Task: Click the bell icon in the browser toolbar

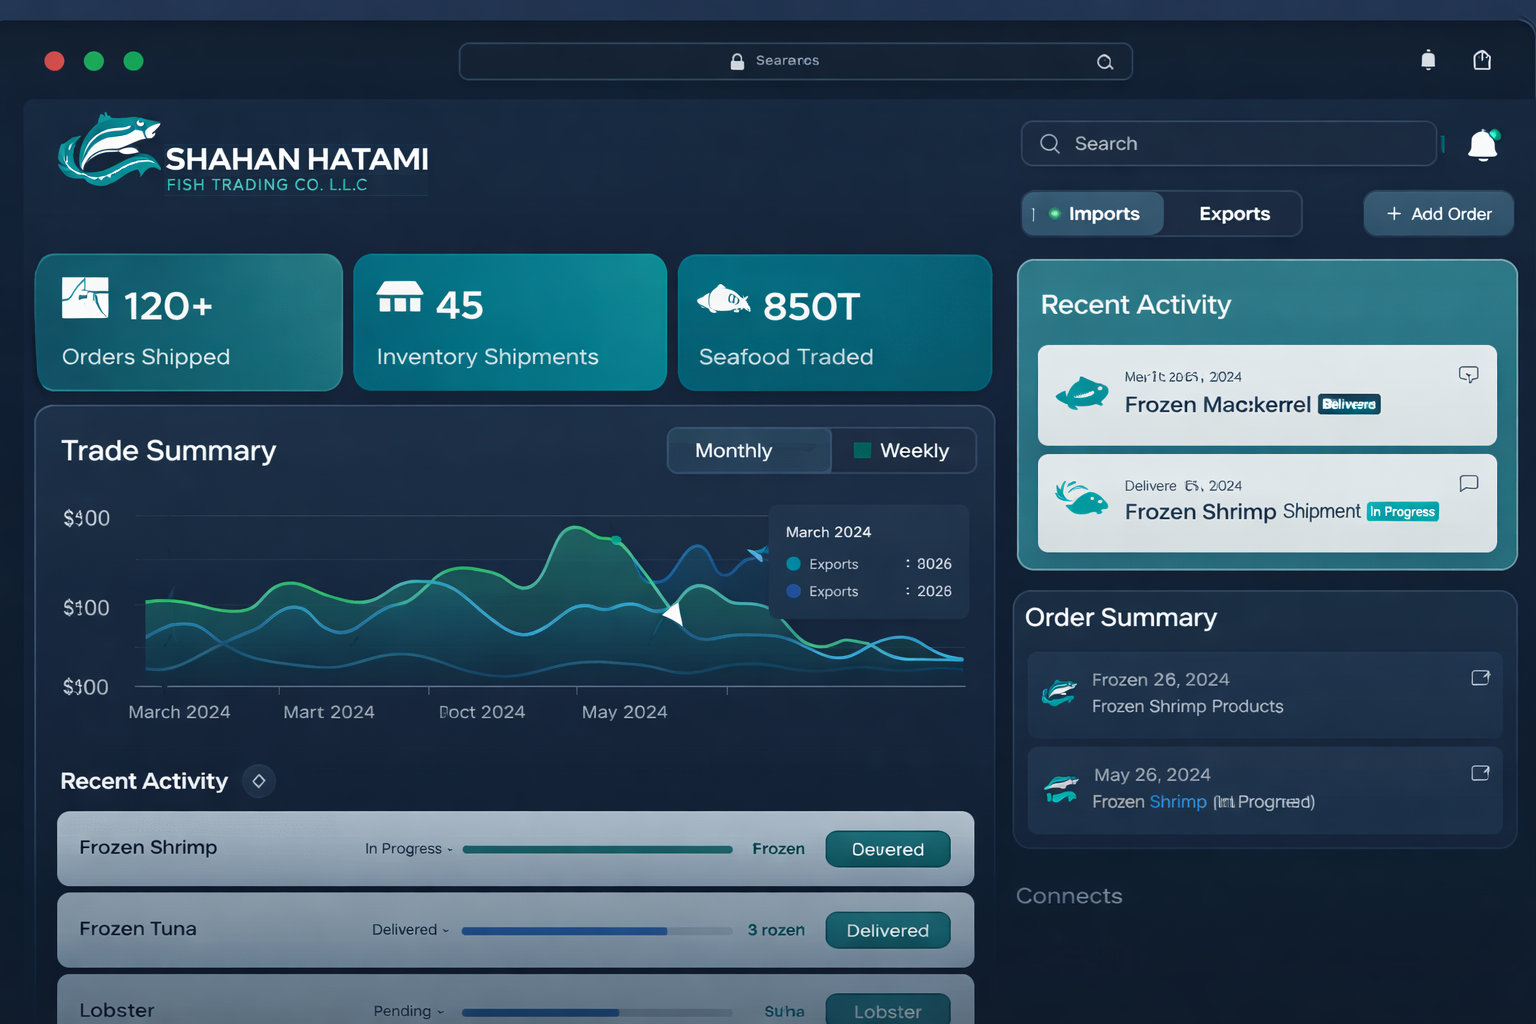Action: (1428, 61)
